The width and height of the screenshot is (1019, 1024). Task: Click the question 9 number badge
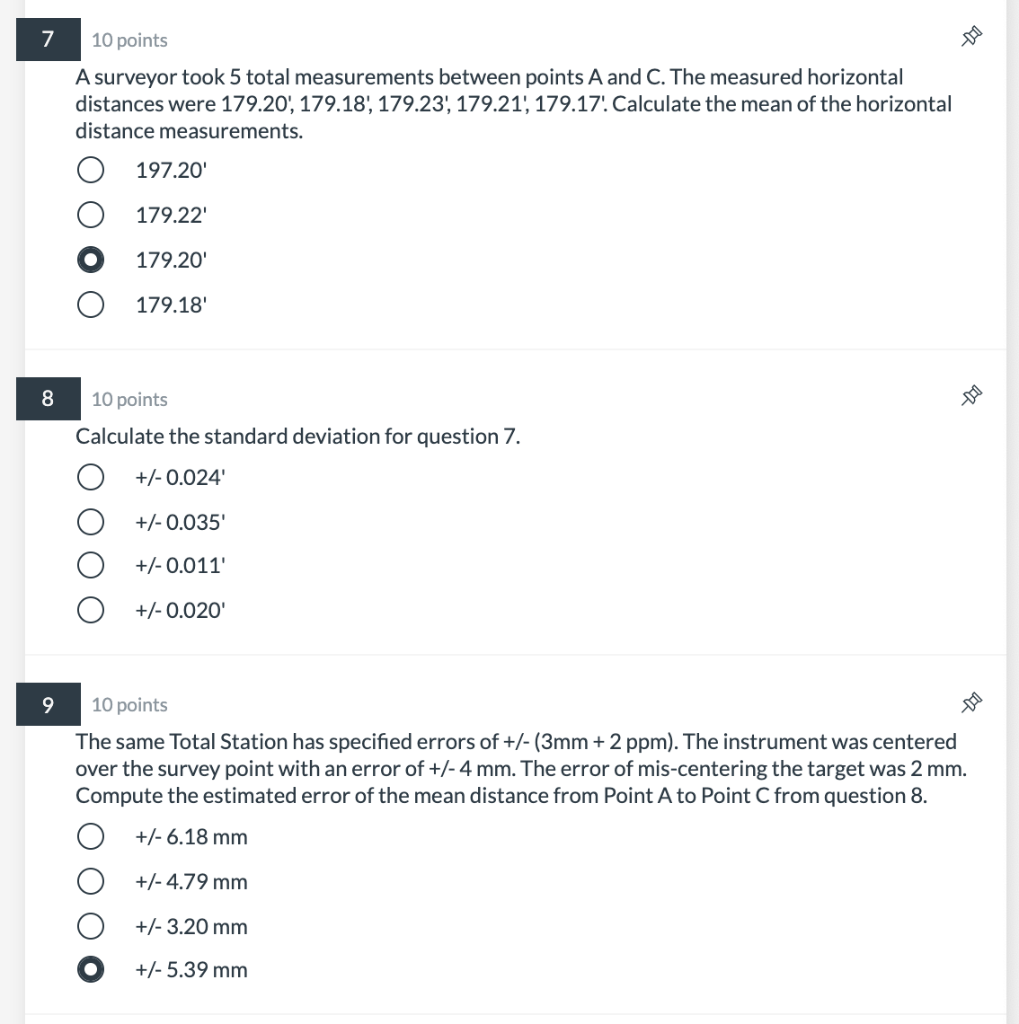(47, 704)
